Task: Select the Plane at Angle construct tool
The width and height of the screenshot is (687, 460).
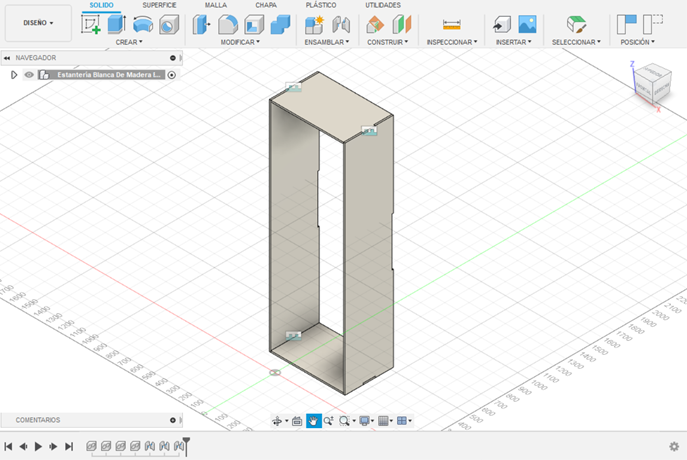Action: (x=375, y=24)
